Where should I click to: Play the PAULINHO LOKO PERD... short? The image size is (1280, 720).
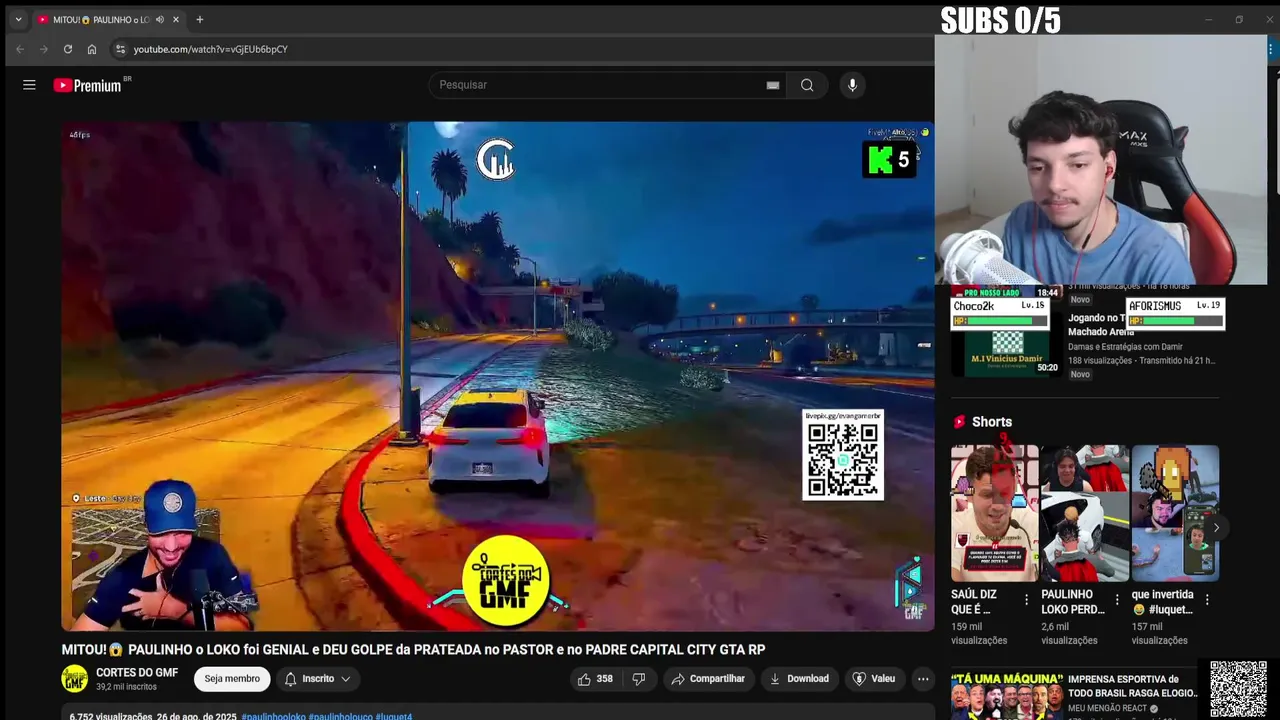(1084, 513)
